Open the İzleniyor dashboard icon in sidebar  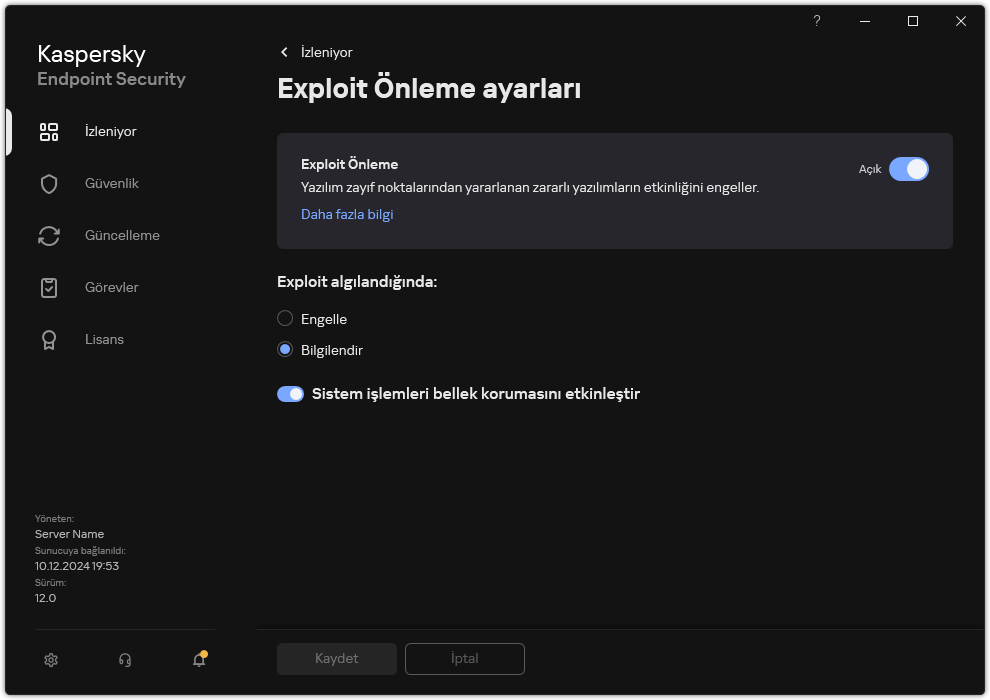tap(48, 131)
